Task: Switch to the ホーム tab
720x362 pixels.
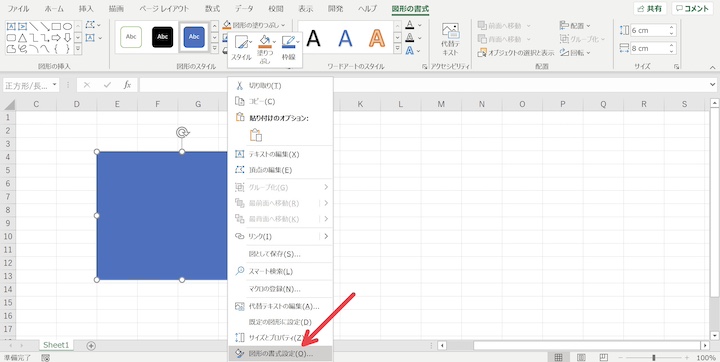Action: tap(54, 9)
